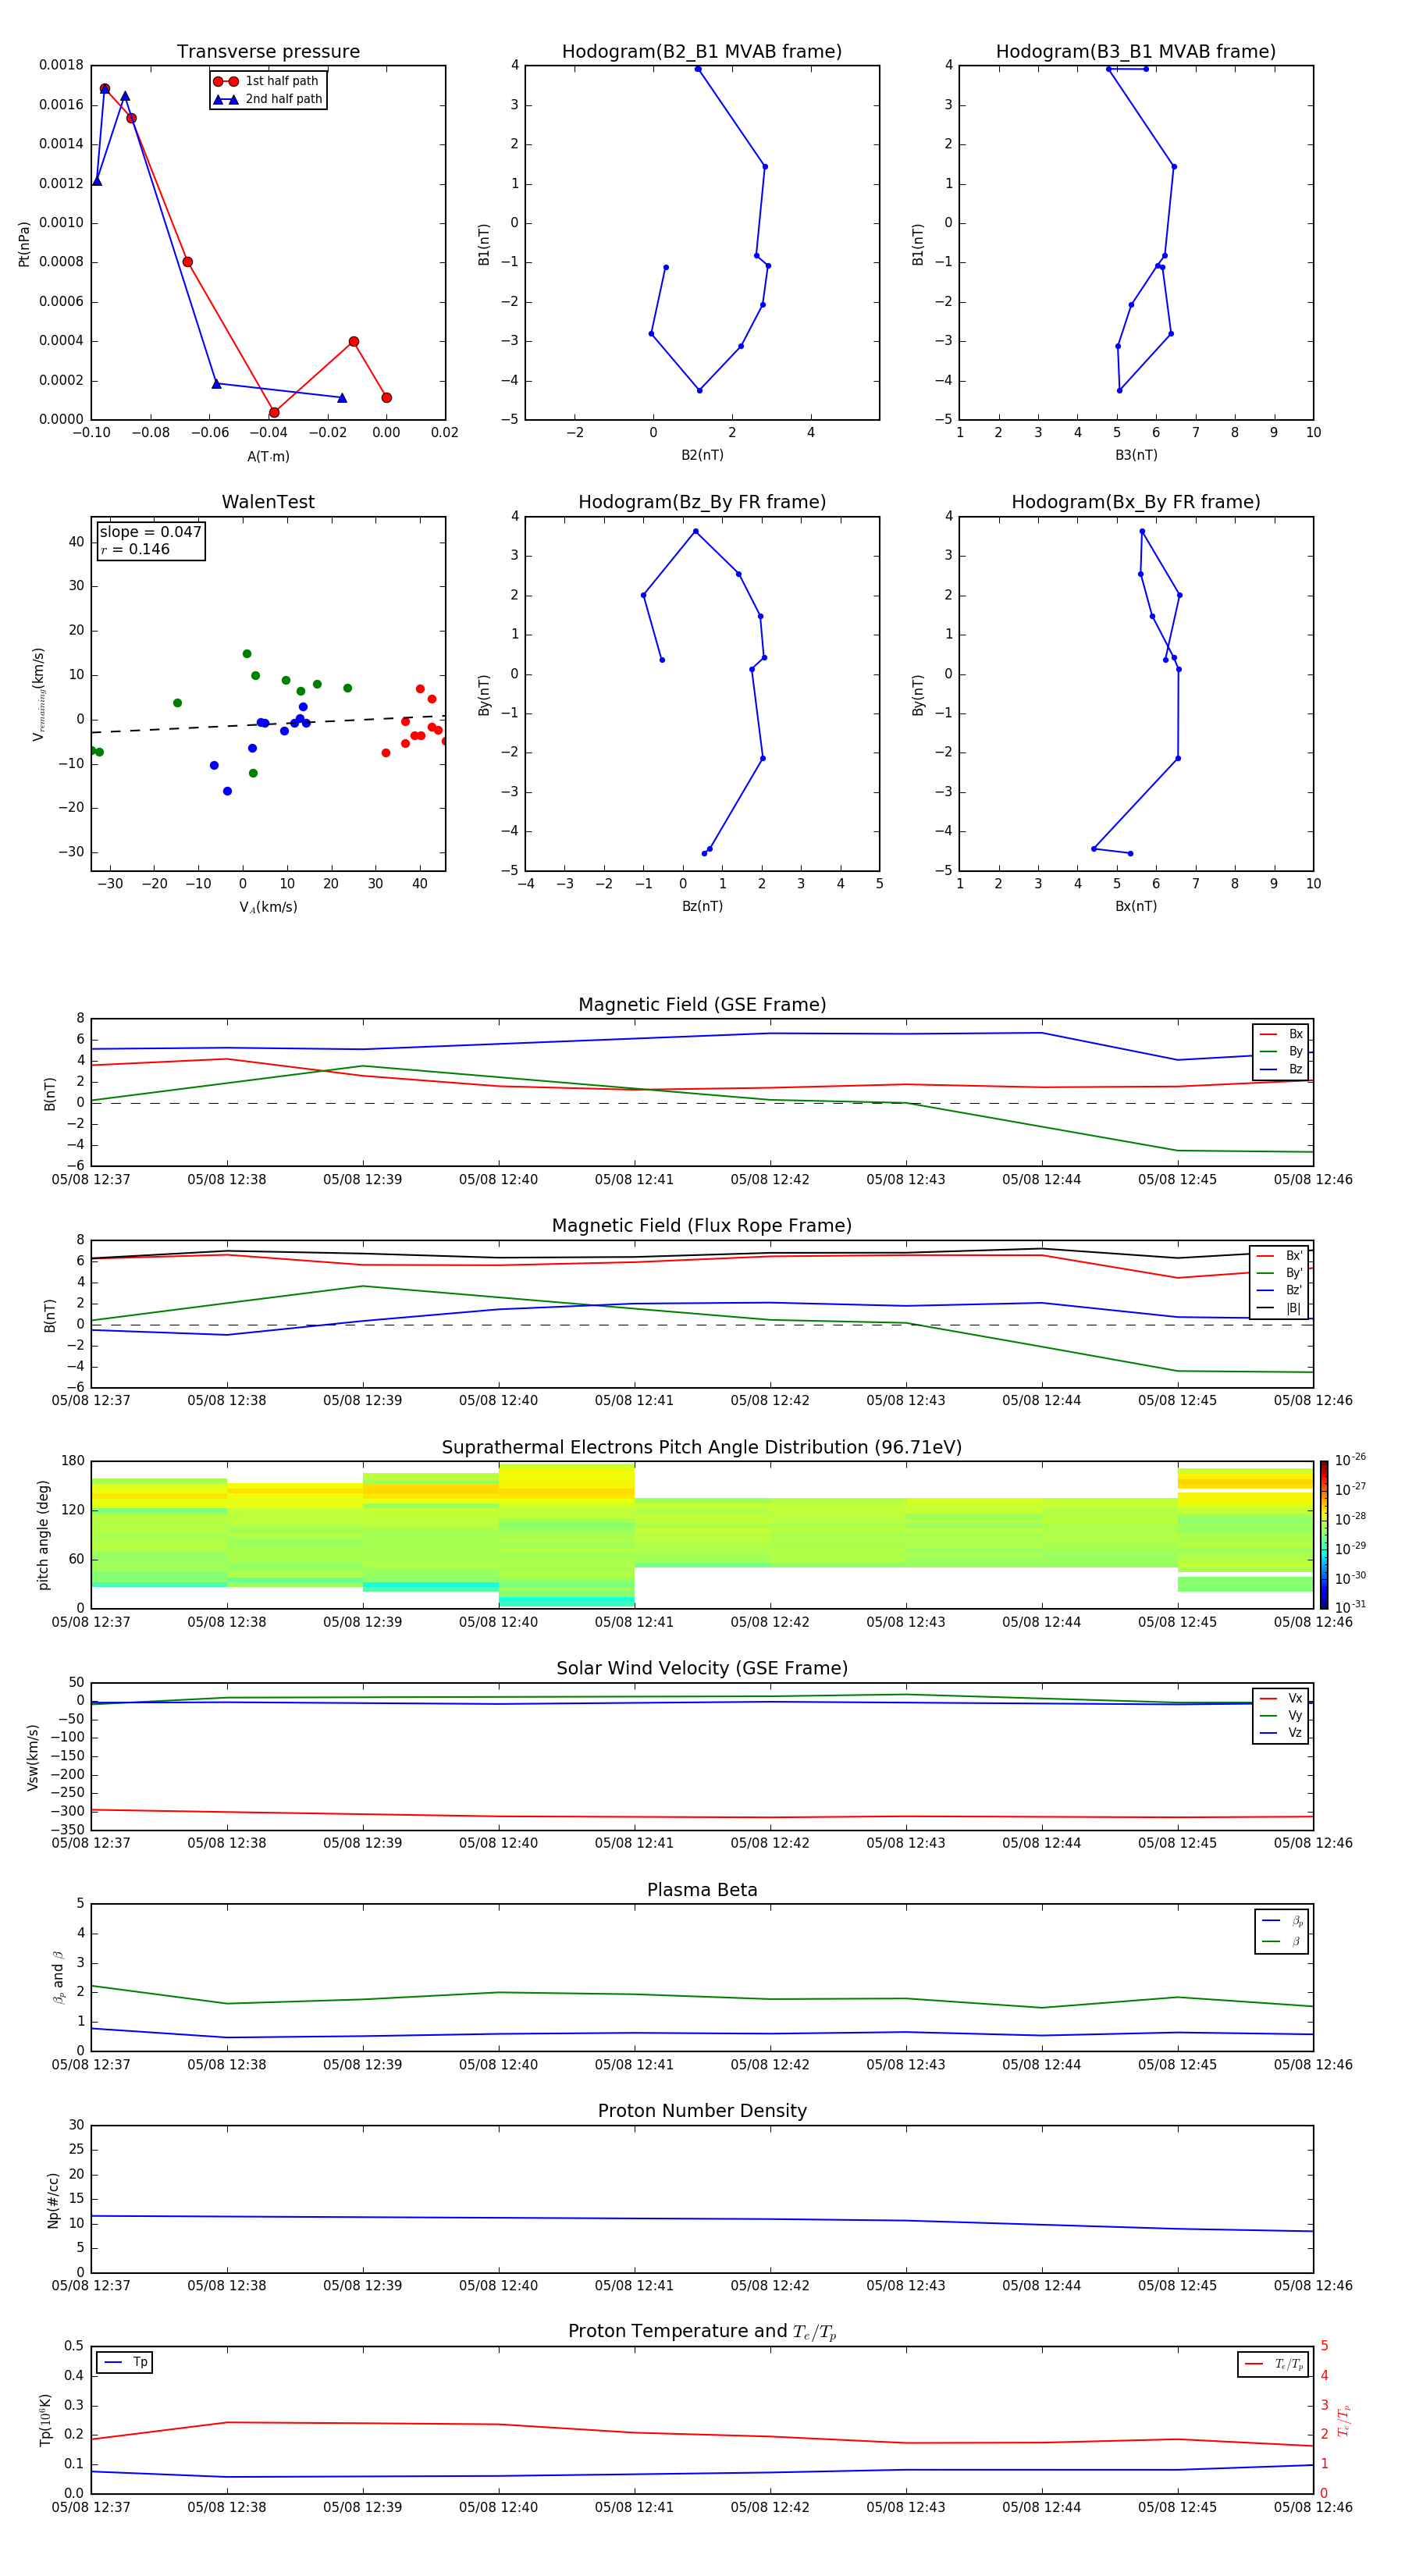Select Bz' in Flux Rope legend
Screen dimensions: 1405x2576
tap(1281, 1290)
